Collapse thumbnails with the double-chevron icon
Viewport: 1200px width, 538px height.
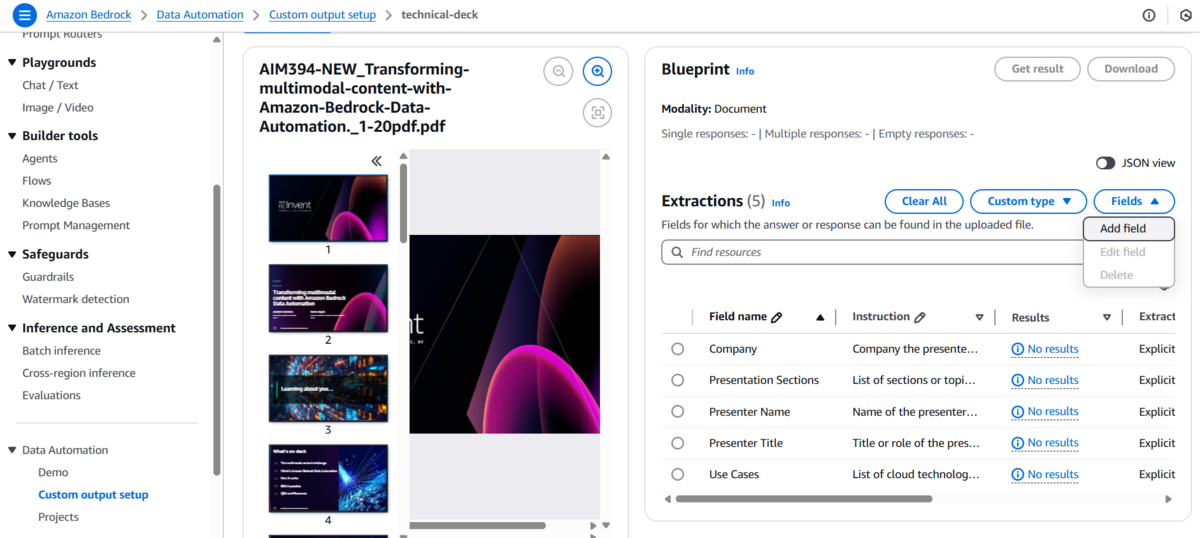click(x=377, y=161)
